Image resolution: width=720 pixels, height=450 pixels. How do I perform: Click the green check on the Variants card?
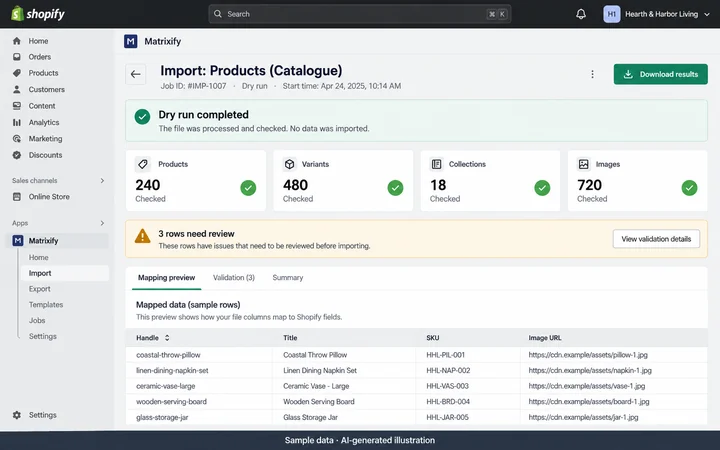click(395, 188)
